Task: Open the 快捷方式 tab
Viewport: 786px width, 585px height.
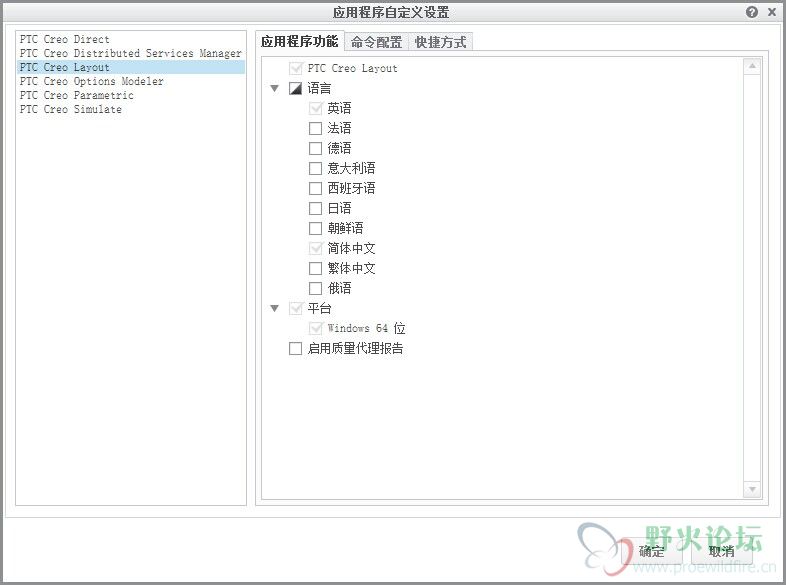Action: tap(441, 42)
